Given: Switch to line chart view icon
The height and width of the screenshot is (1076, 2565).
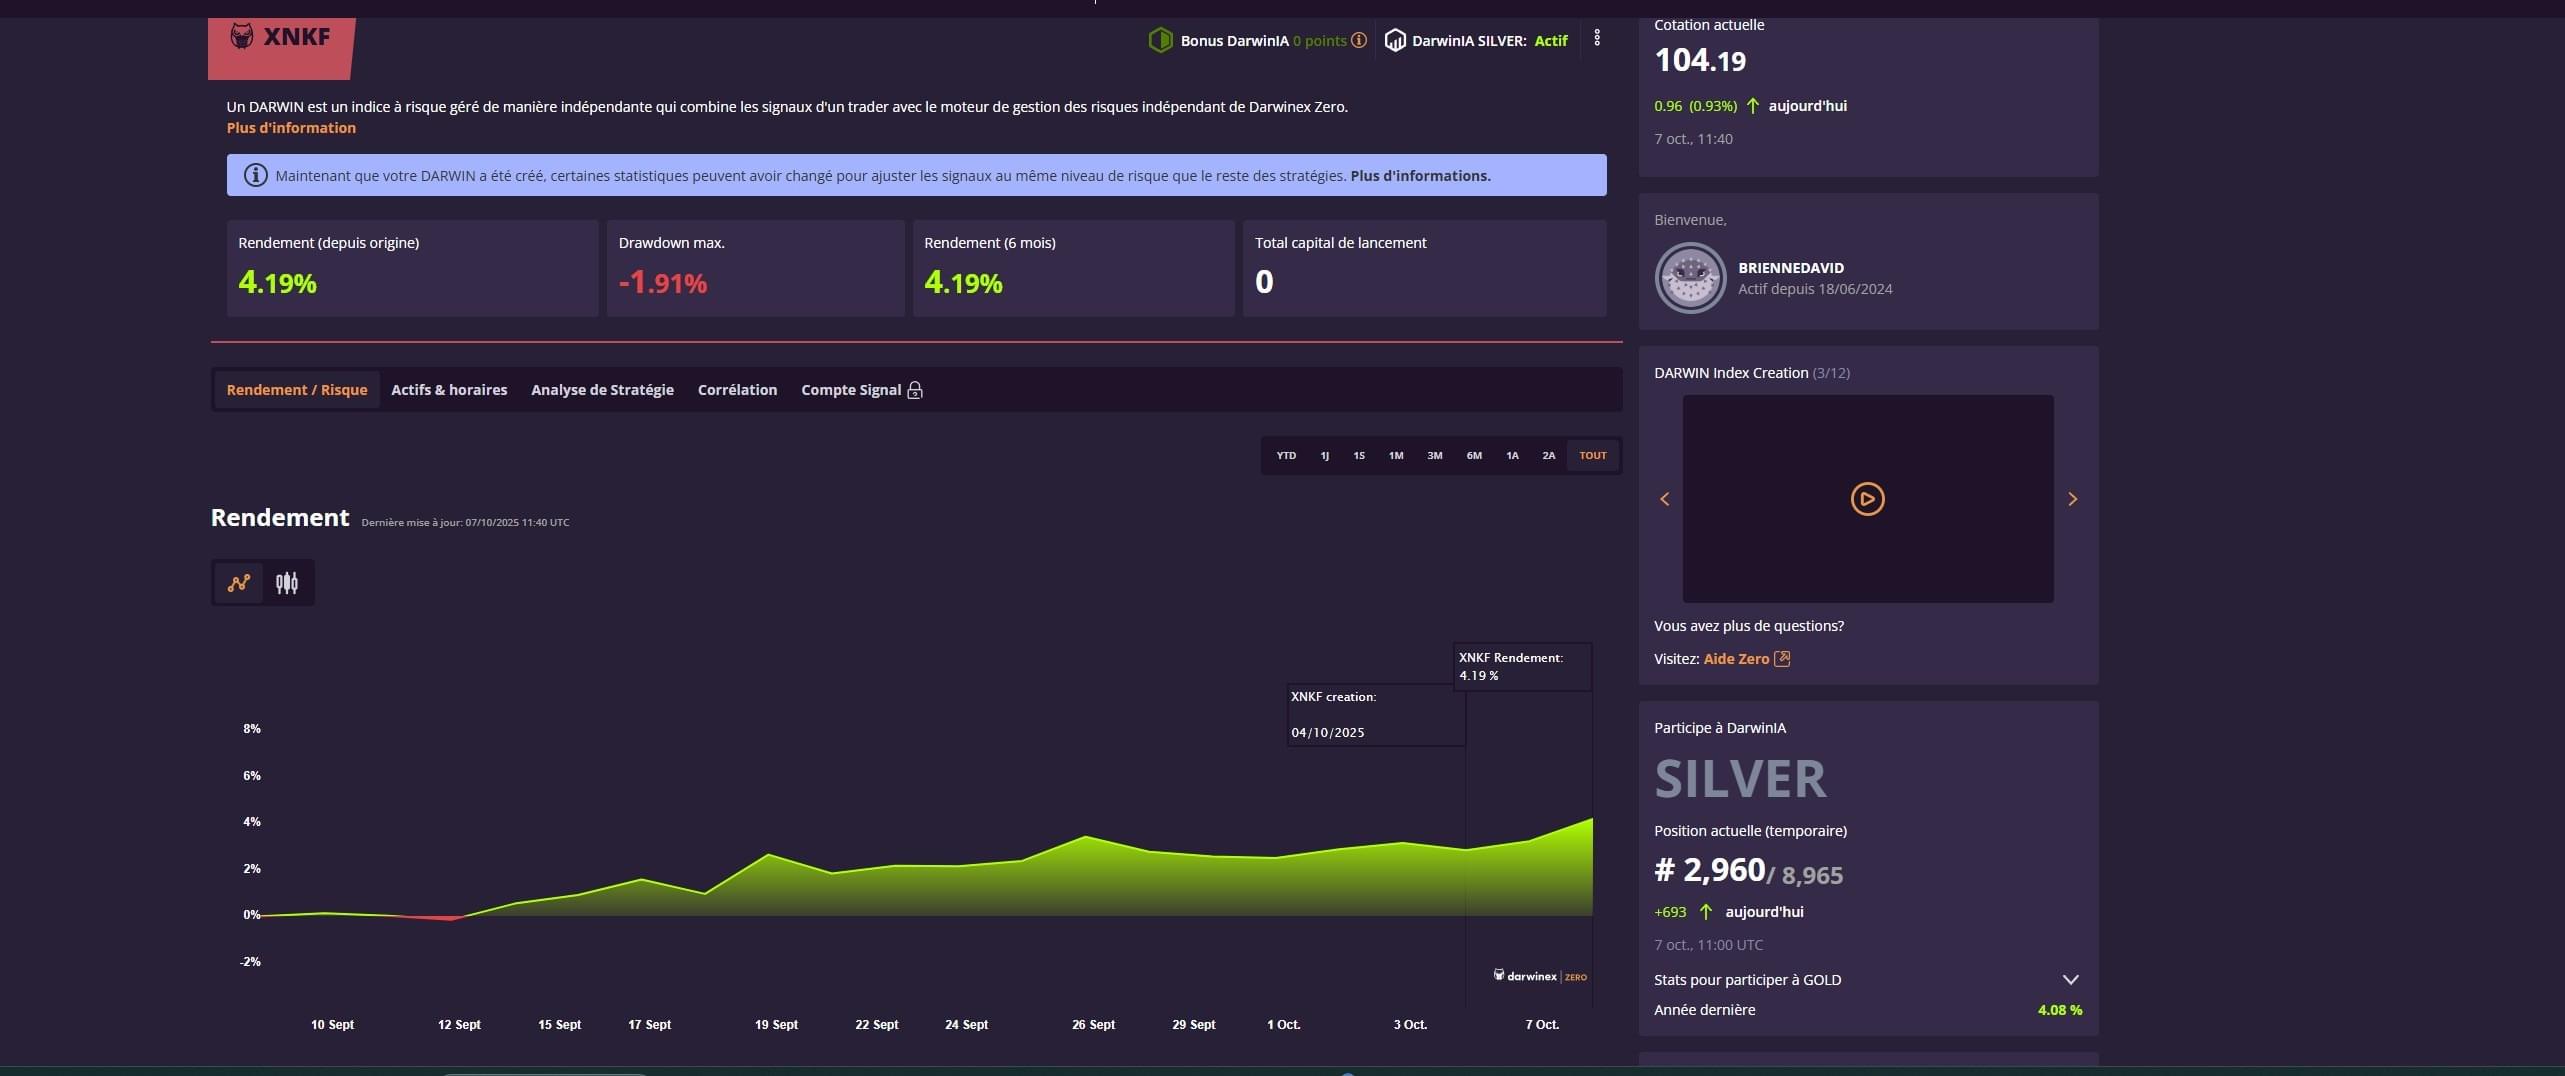Looking at the screenshot, I should [239, 583].
